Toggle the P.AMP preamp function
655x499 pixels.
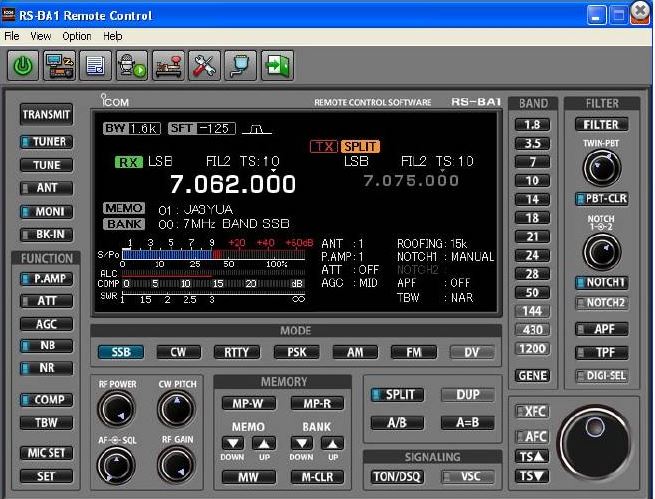click(46, 279)
